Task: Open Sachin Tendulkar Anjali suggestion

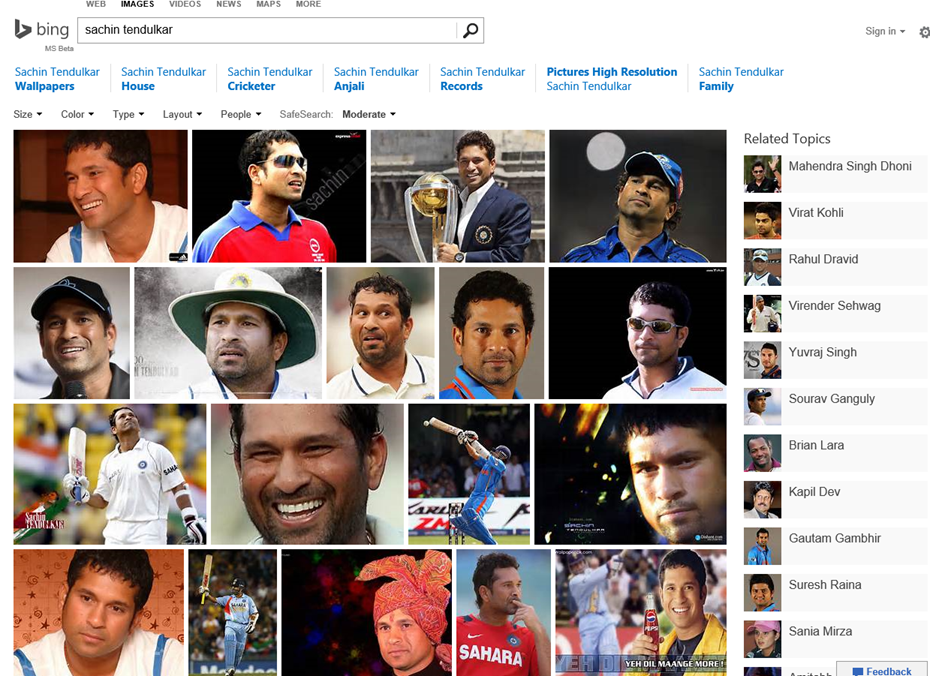Action: coord(376,79)
